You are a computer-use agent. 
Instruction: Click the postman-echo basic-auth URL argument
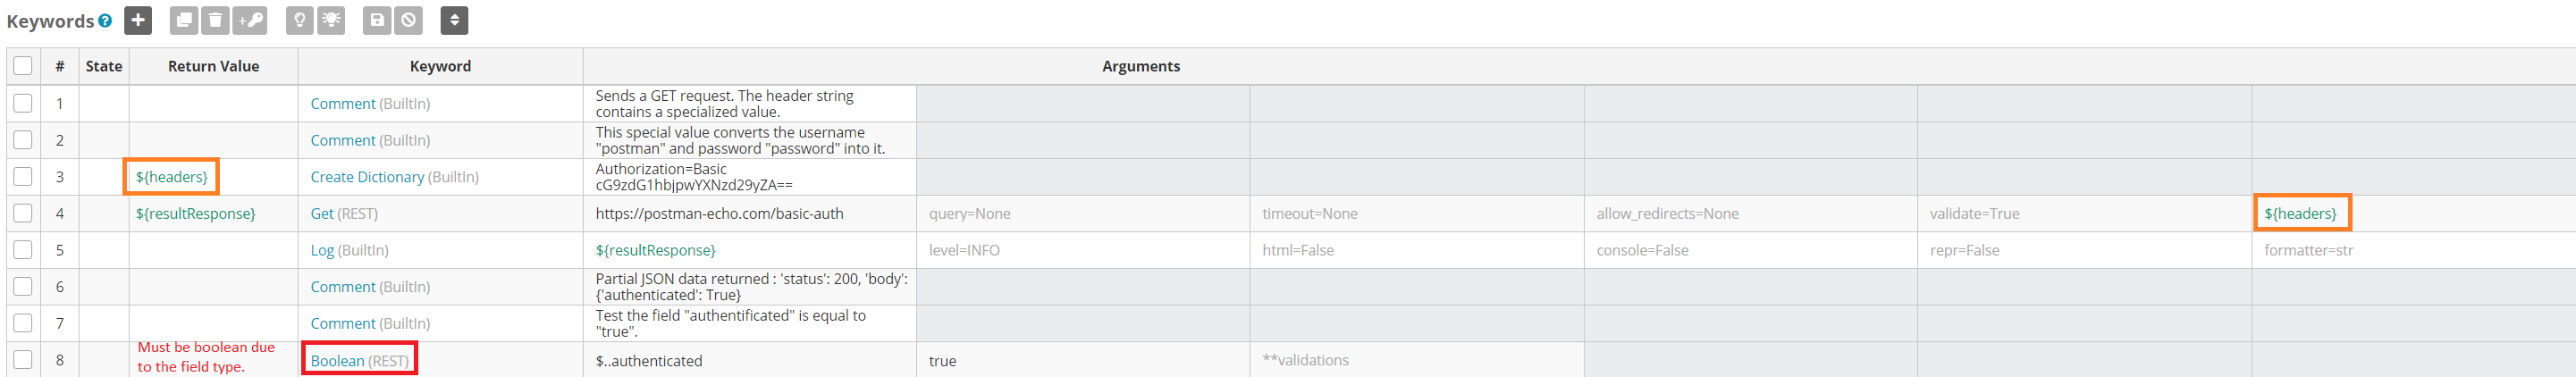[x=719, y=213]
